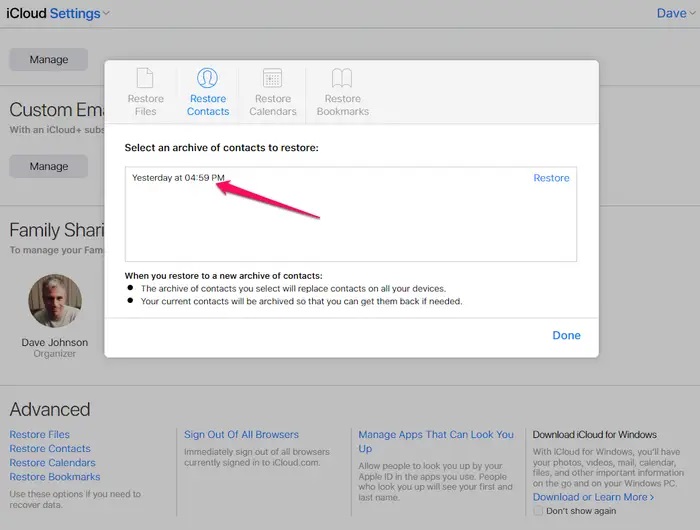Click Done to close the dialog
Screen dimensions: 700x530
pos(567,335)
